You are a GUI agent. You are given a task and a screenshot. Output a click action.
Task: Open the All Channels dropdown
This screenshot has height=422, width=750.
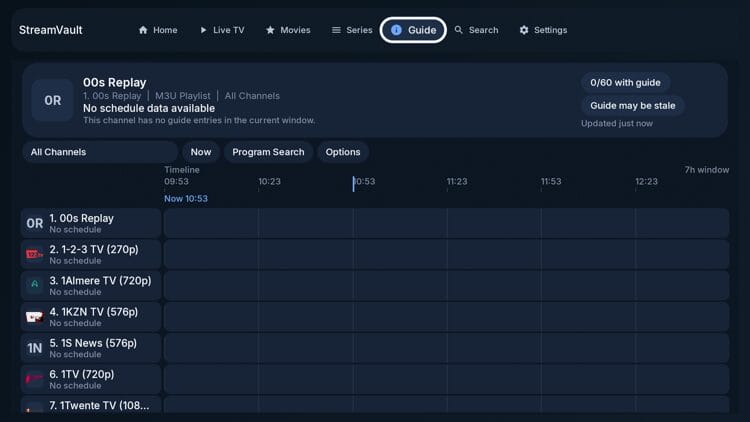tap(99, 152)
